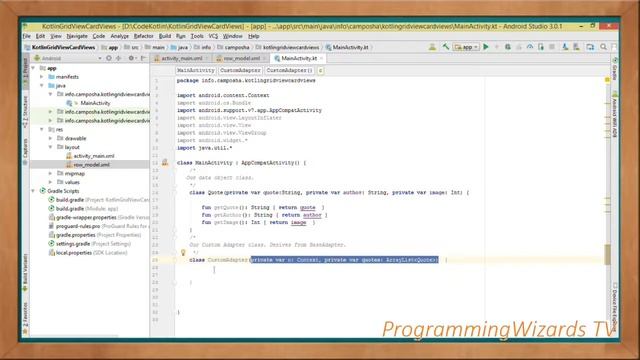Screen dimensions: 640x360
Task: Toggle the Captures tool window side tab
Action: (26, 151)
